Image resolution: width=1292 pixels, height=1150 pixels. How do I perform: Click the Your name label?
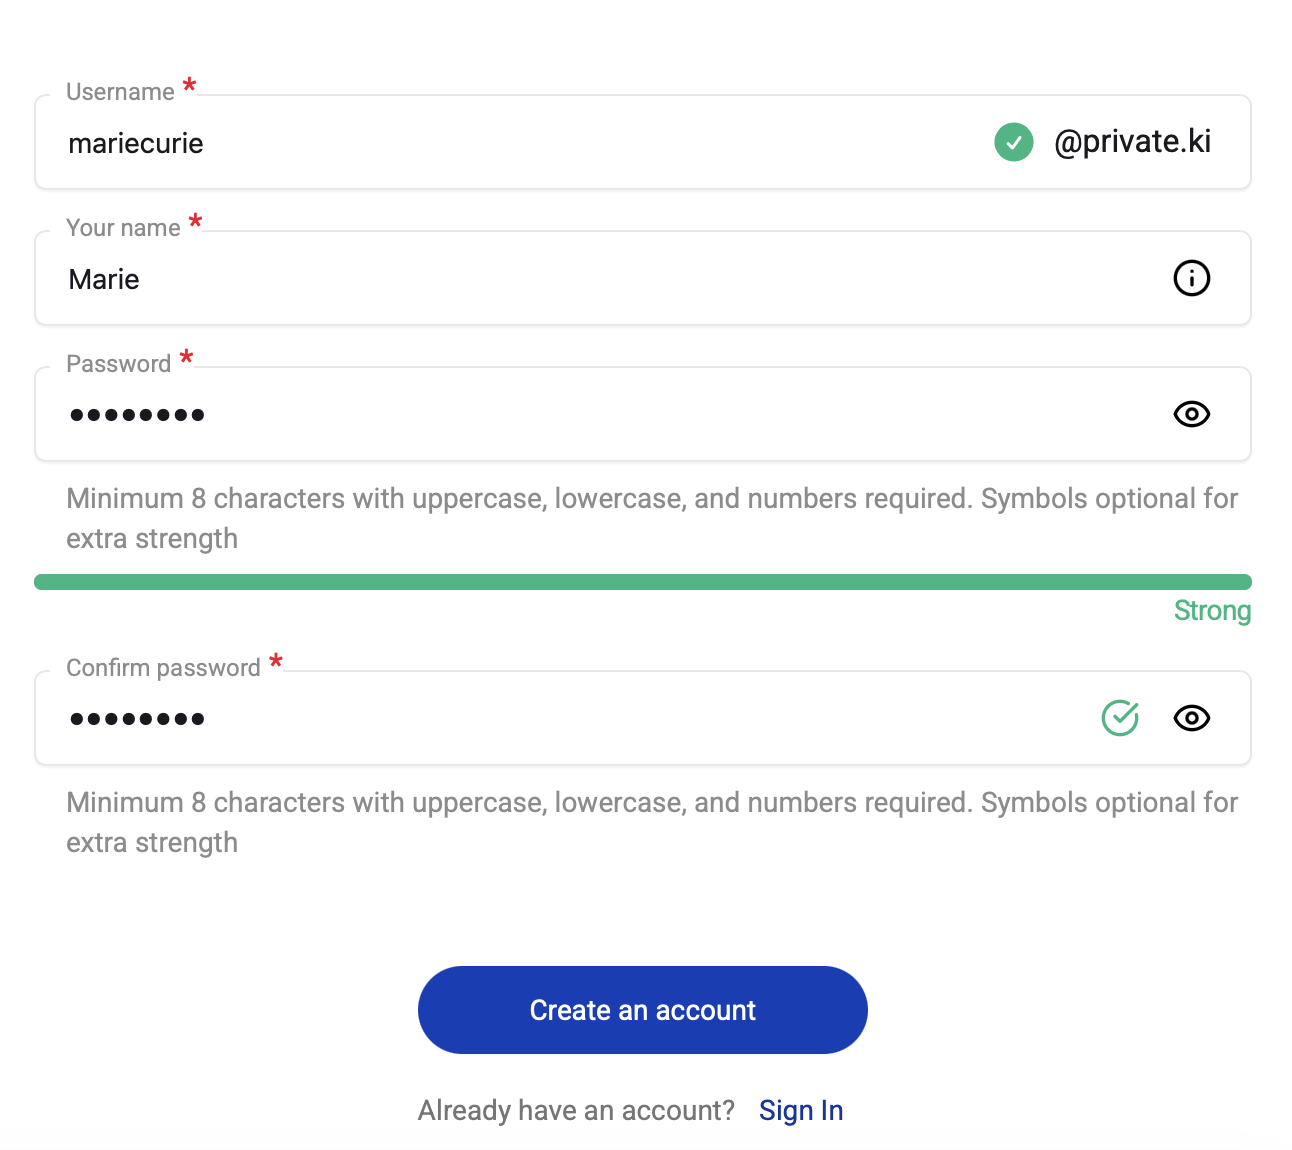coord(123,228)
